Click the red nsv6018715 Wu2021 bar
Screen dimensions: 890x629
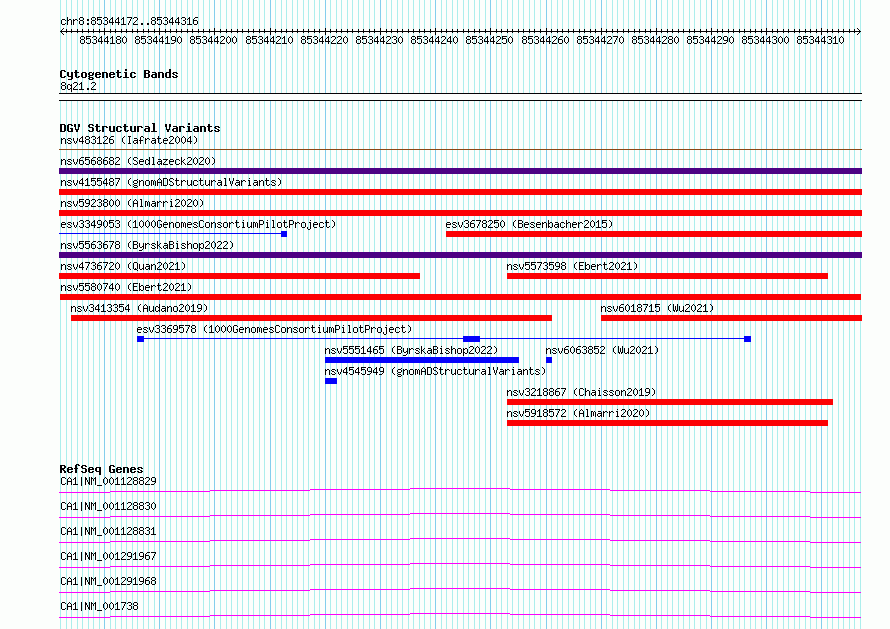(x=732, y=318)
